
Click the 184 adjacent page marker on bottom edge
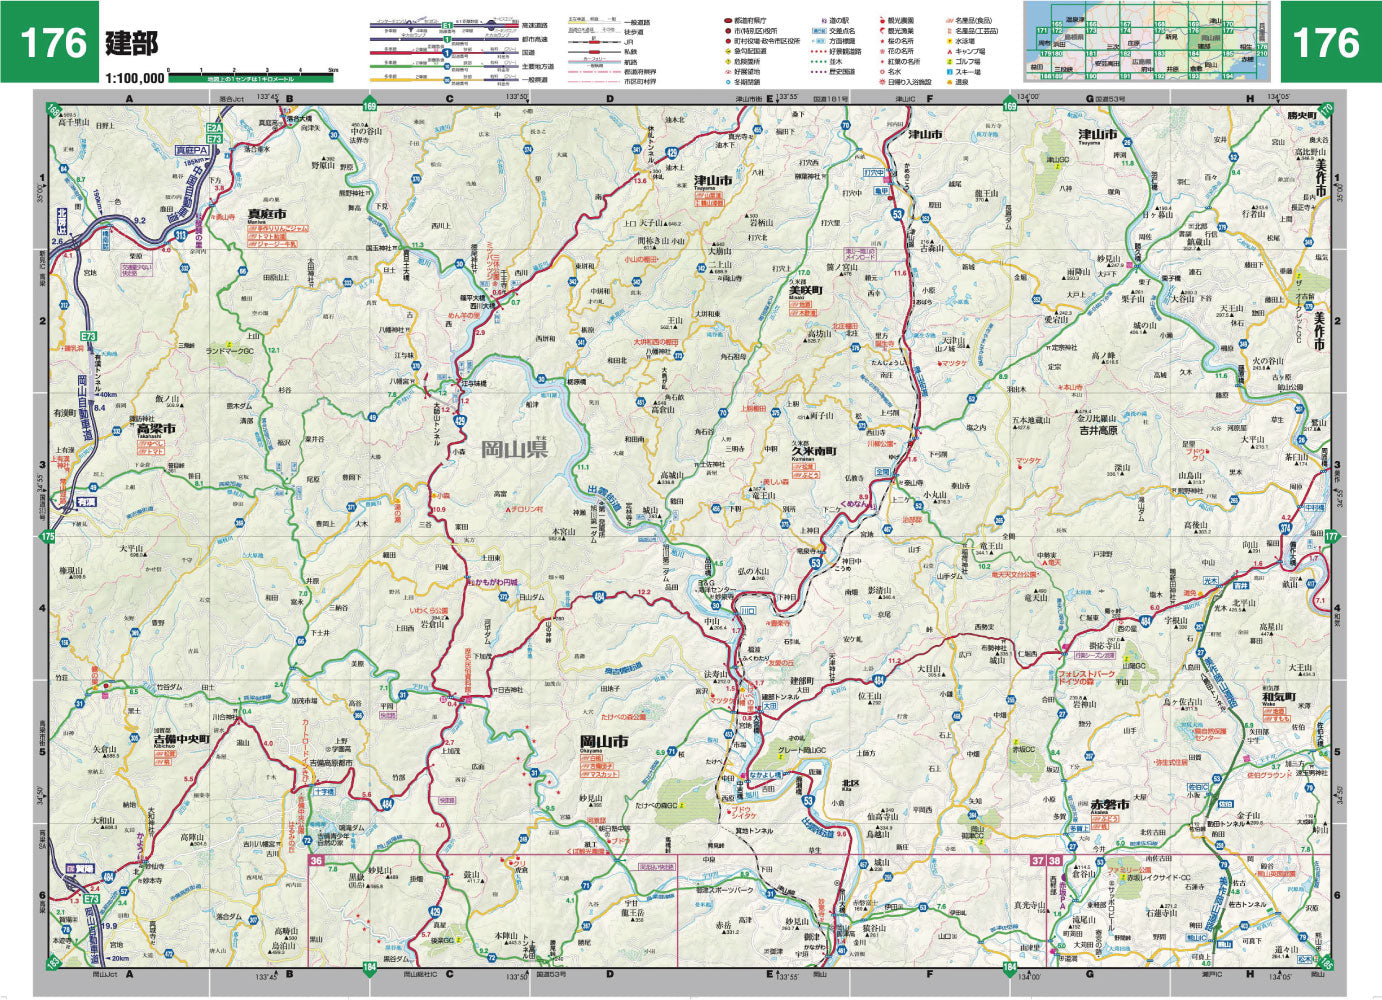370,967
